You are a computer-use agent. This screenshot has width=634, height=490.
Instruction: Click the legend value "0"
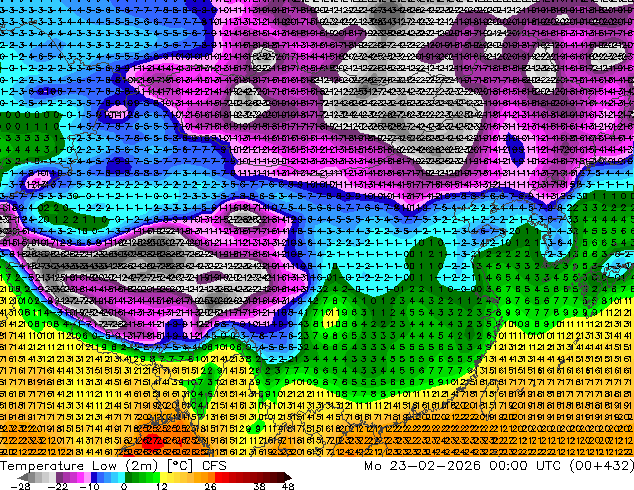tap(124, 486)
